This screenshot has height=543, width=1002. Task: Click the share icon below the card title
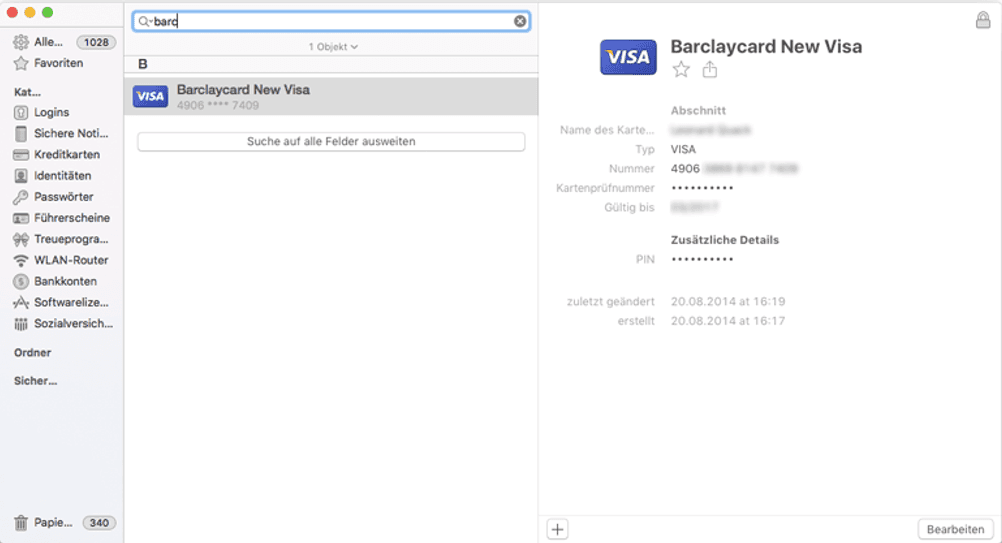click(x=709, y=69)
